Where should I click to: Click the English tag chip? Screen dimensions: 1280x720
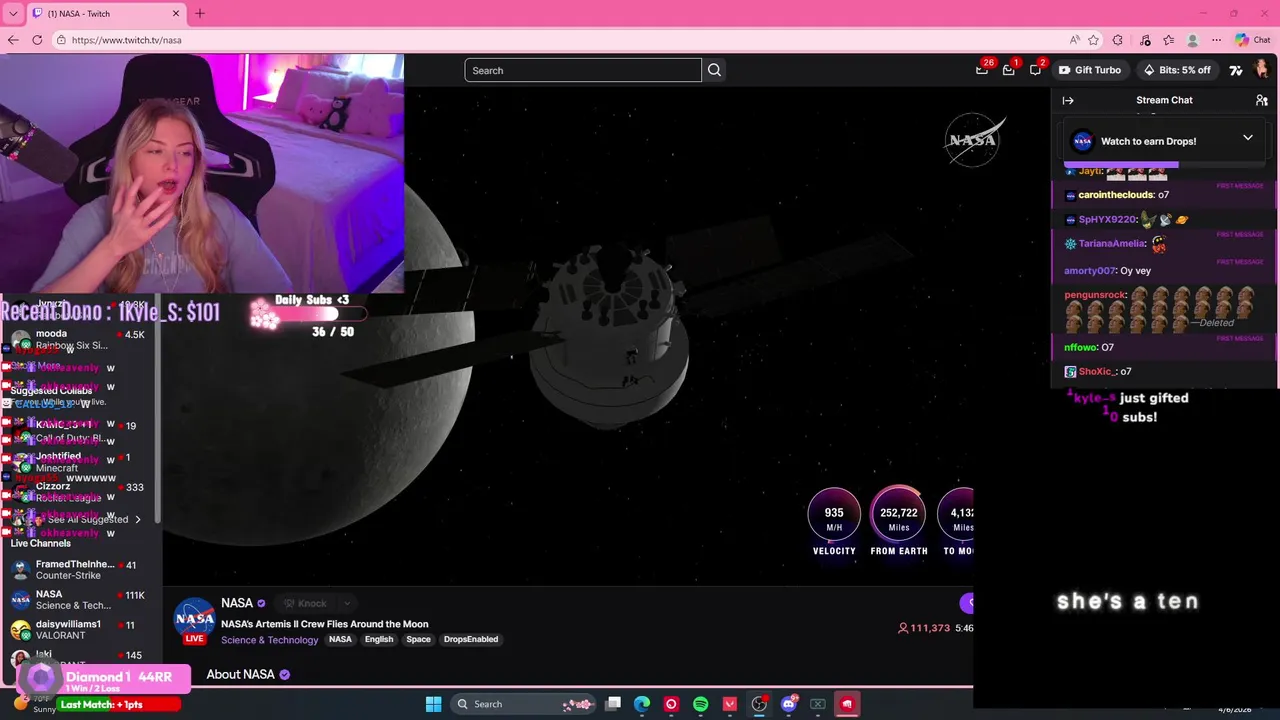click(x=379, y=640)
